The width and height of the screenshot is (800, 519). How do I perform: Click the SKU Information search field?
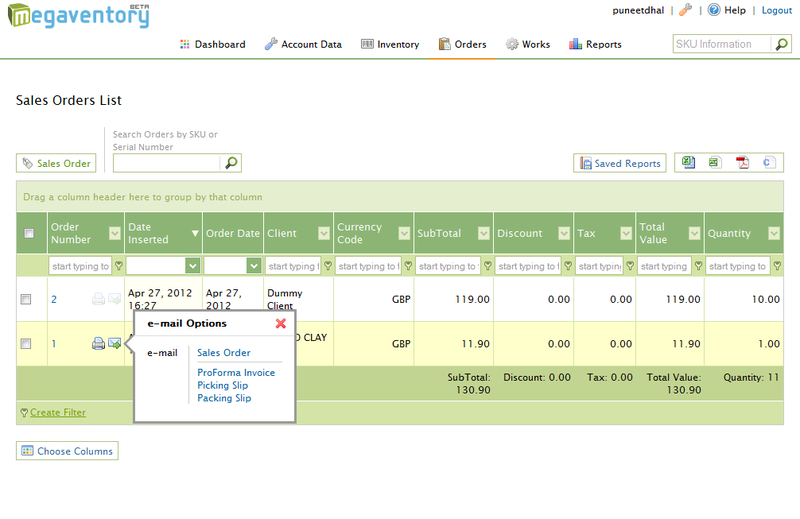click(721, 44)
